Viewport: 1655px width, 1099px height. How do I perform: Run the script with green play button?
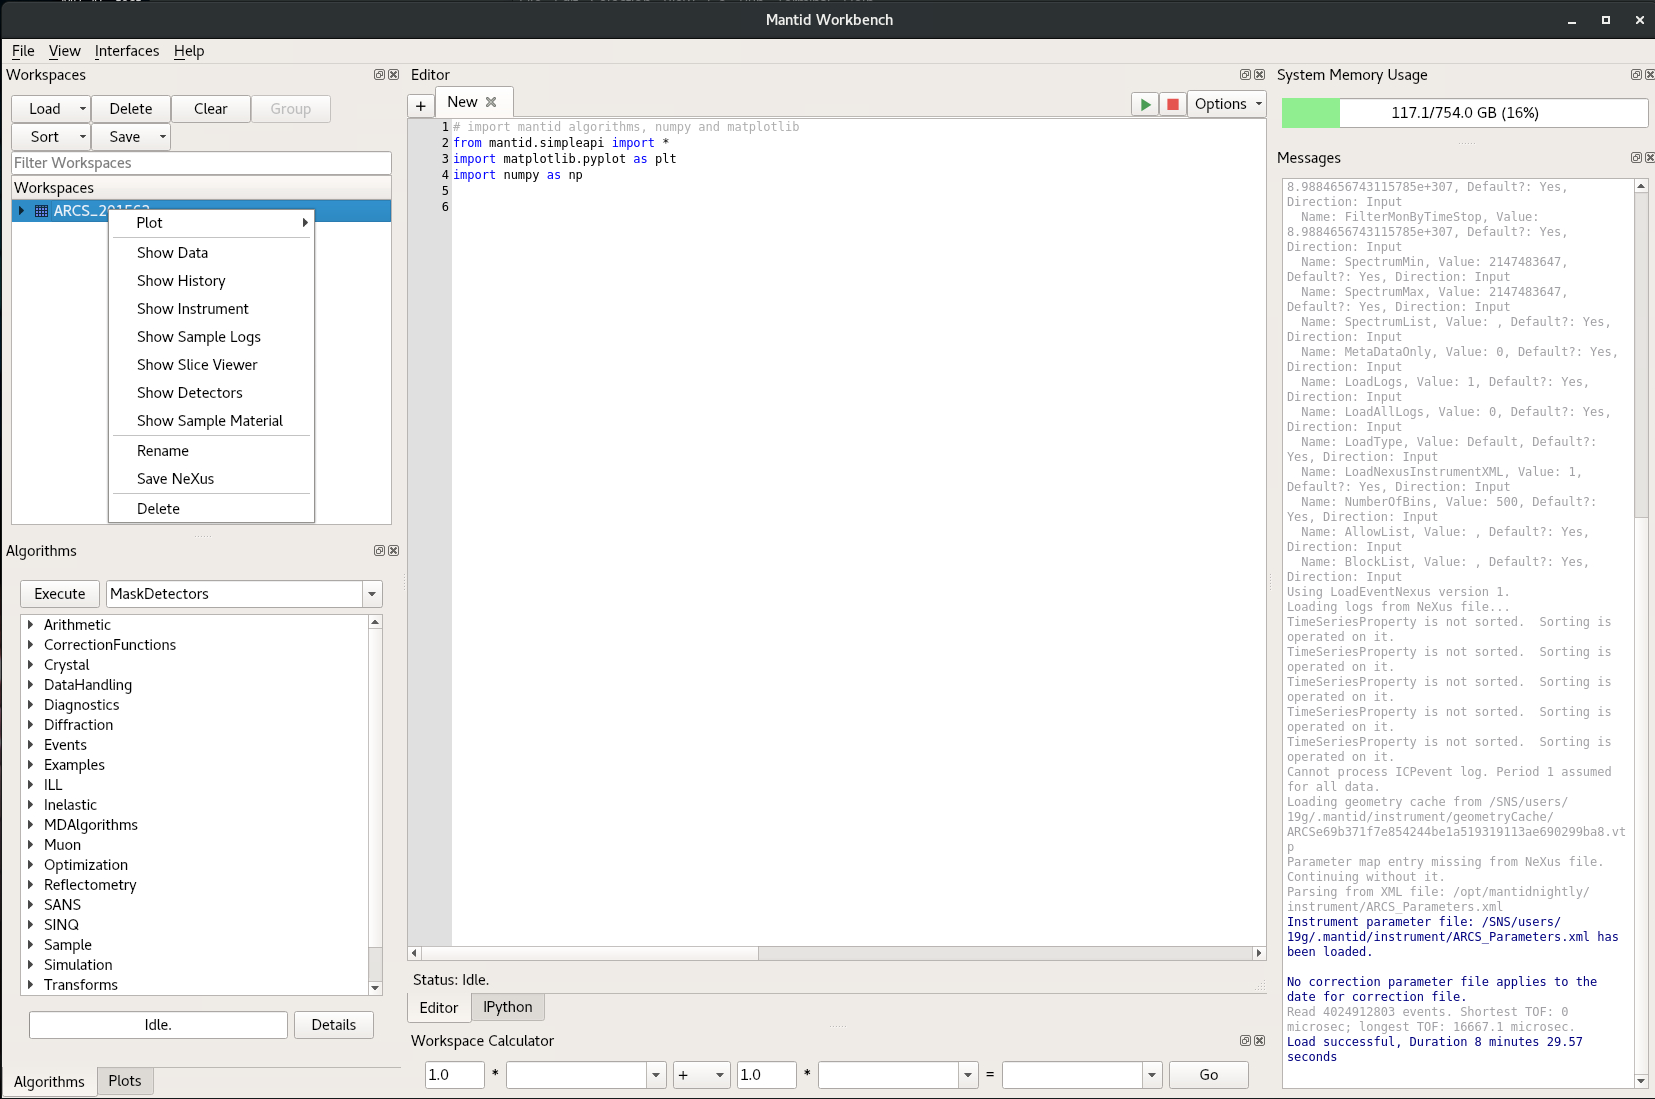coord(1145,104)
